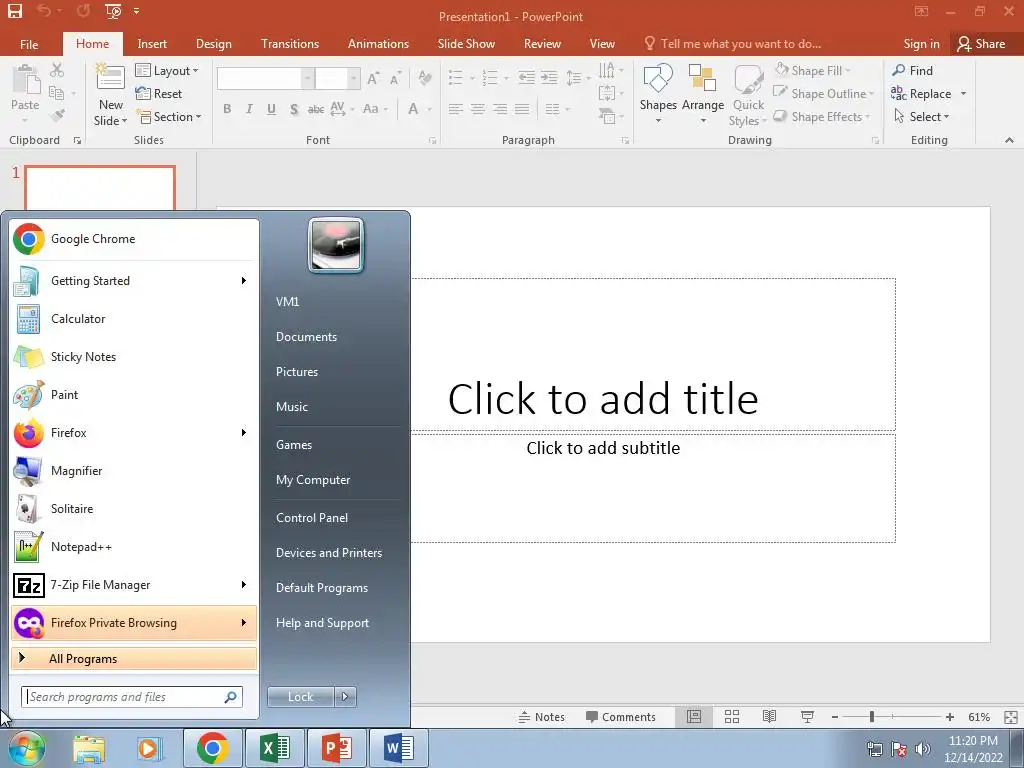Expand Getting Started submenu arrow
The width and height of the screenshot is (1024, 768).
coord(244,281)
